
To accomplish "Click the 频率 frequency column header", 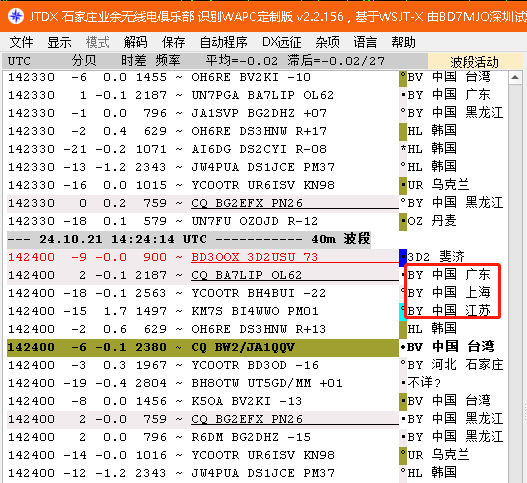I will coord(168,61).
